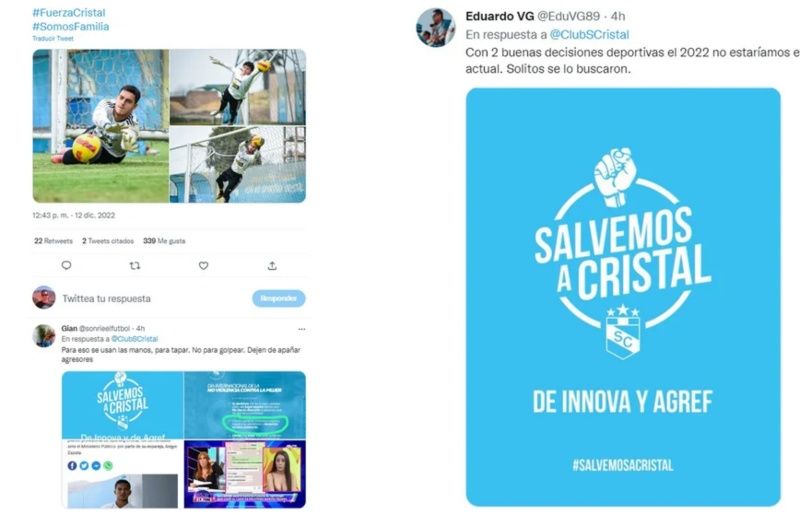Like the tweet with heart icon
This screenshot has height=514, width=800.
pos(204,265)
